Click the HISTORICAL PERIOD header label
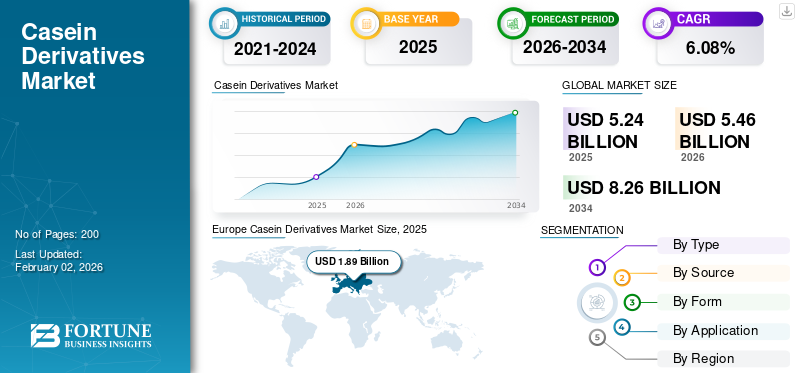800x373 pixels. 284,19
